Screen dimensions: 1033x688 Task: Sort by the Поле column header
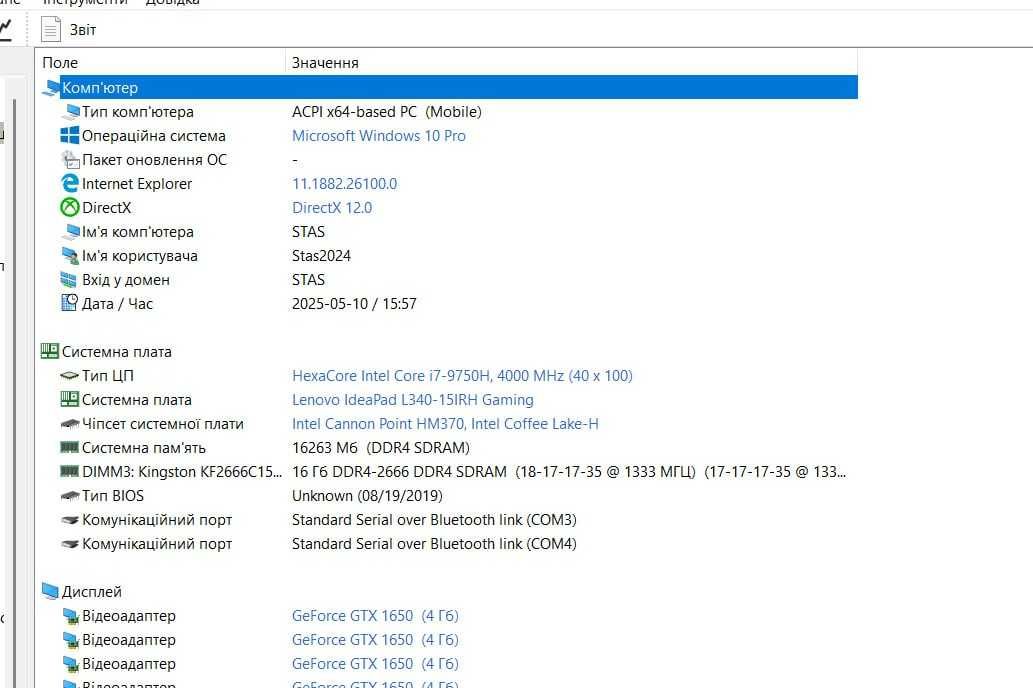[x=60, y=63]
